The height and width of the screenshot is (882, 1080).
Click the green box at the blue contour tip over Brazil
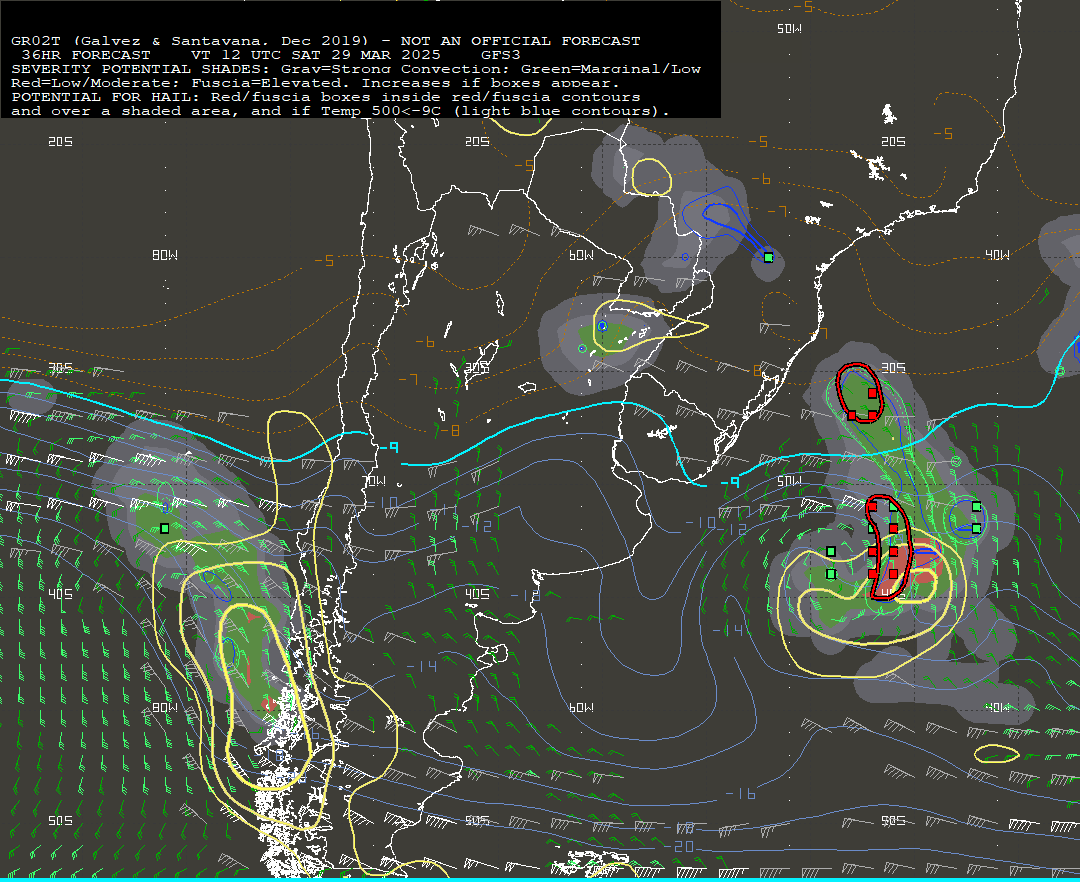pos(769,258)
